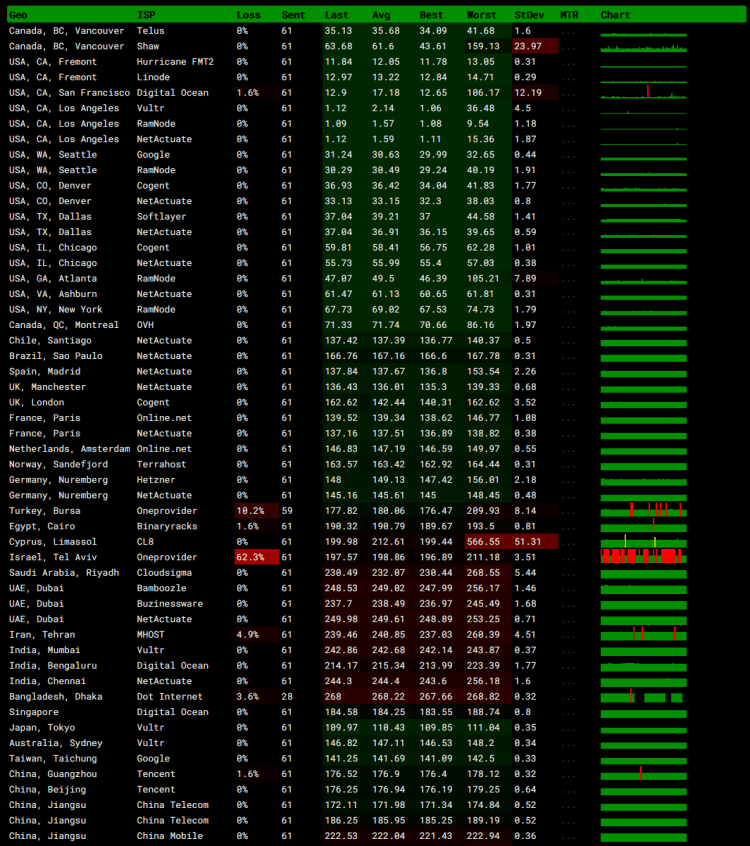This screenshot has width=750, height=846.
Task: Select the 23.97 StDev cell
Action: pos(527,46)
